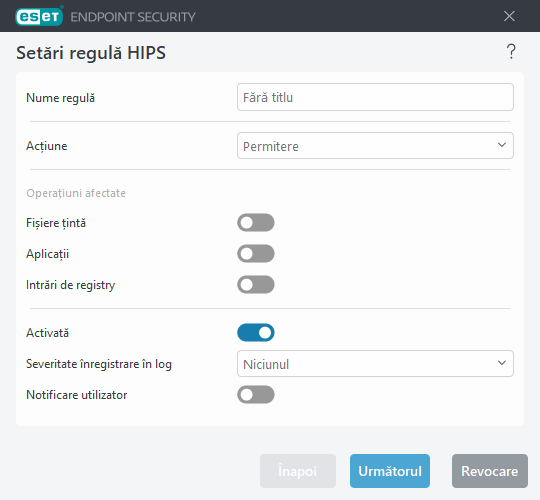Open the Acțiune dropdown showing Permitere
The width and height of the screenshot is (540, 500).
click(x=375, y=146)
